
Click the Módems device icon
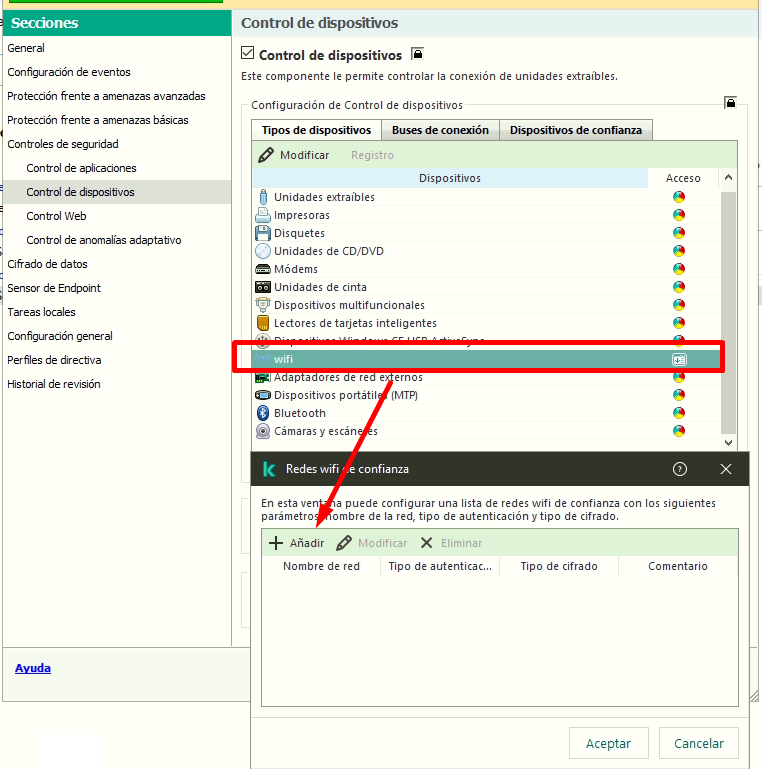click(x=263, y=269)
